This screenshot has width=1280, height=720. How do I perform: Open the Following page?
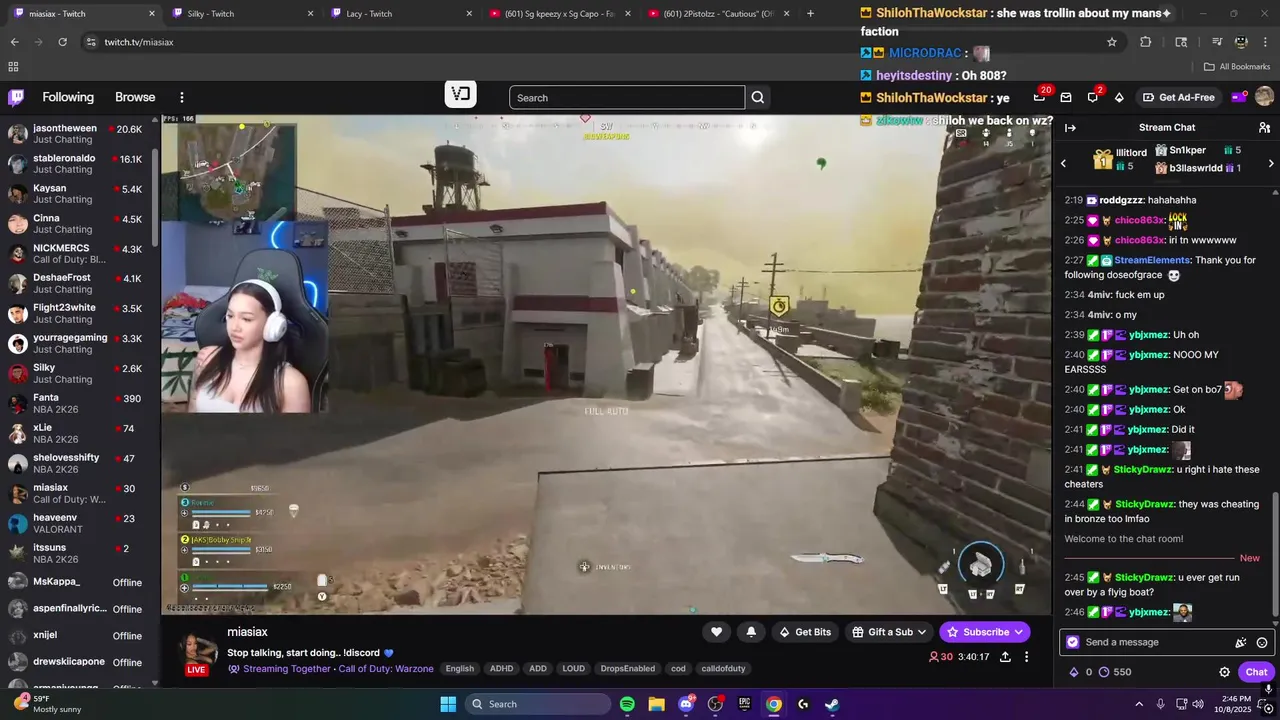tap(68, 97)
